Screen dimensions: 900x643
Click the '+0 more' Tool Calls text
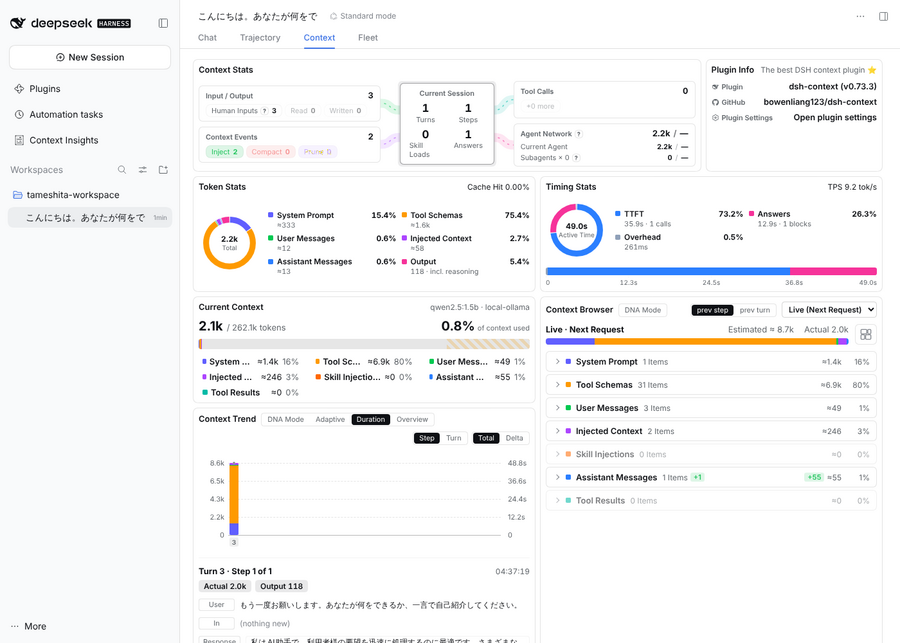point(540,106)
